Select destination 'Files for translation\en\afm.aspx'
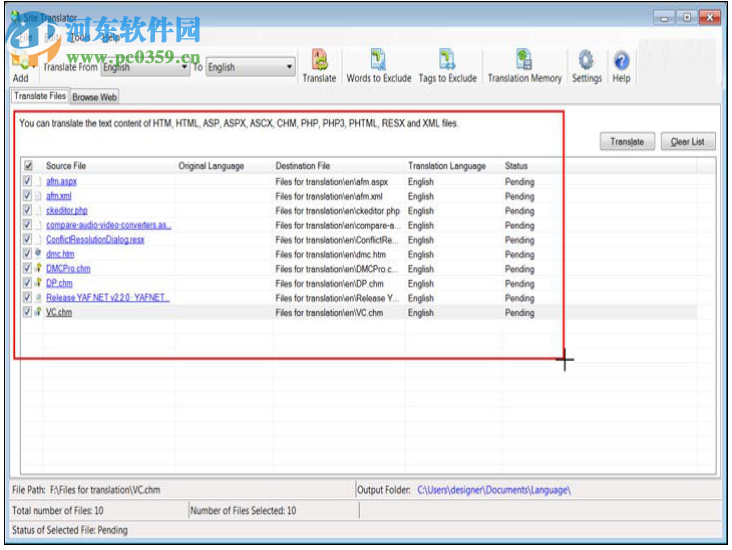Viewport: 732px width, 550px height. tap(331, 182)
